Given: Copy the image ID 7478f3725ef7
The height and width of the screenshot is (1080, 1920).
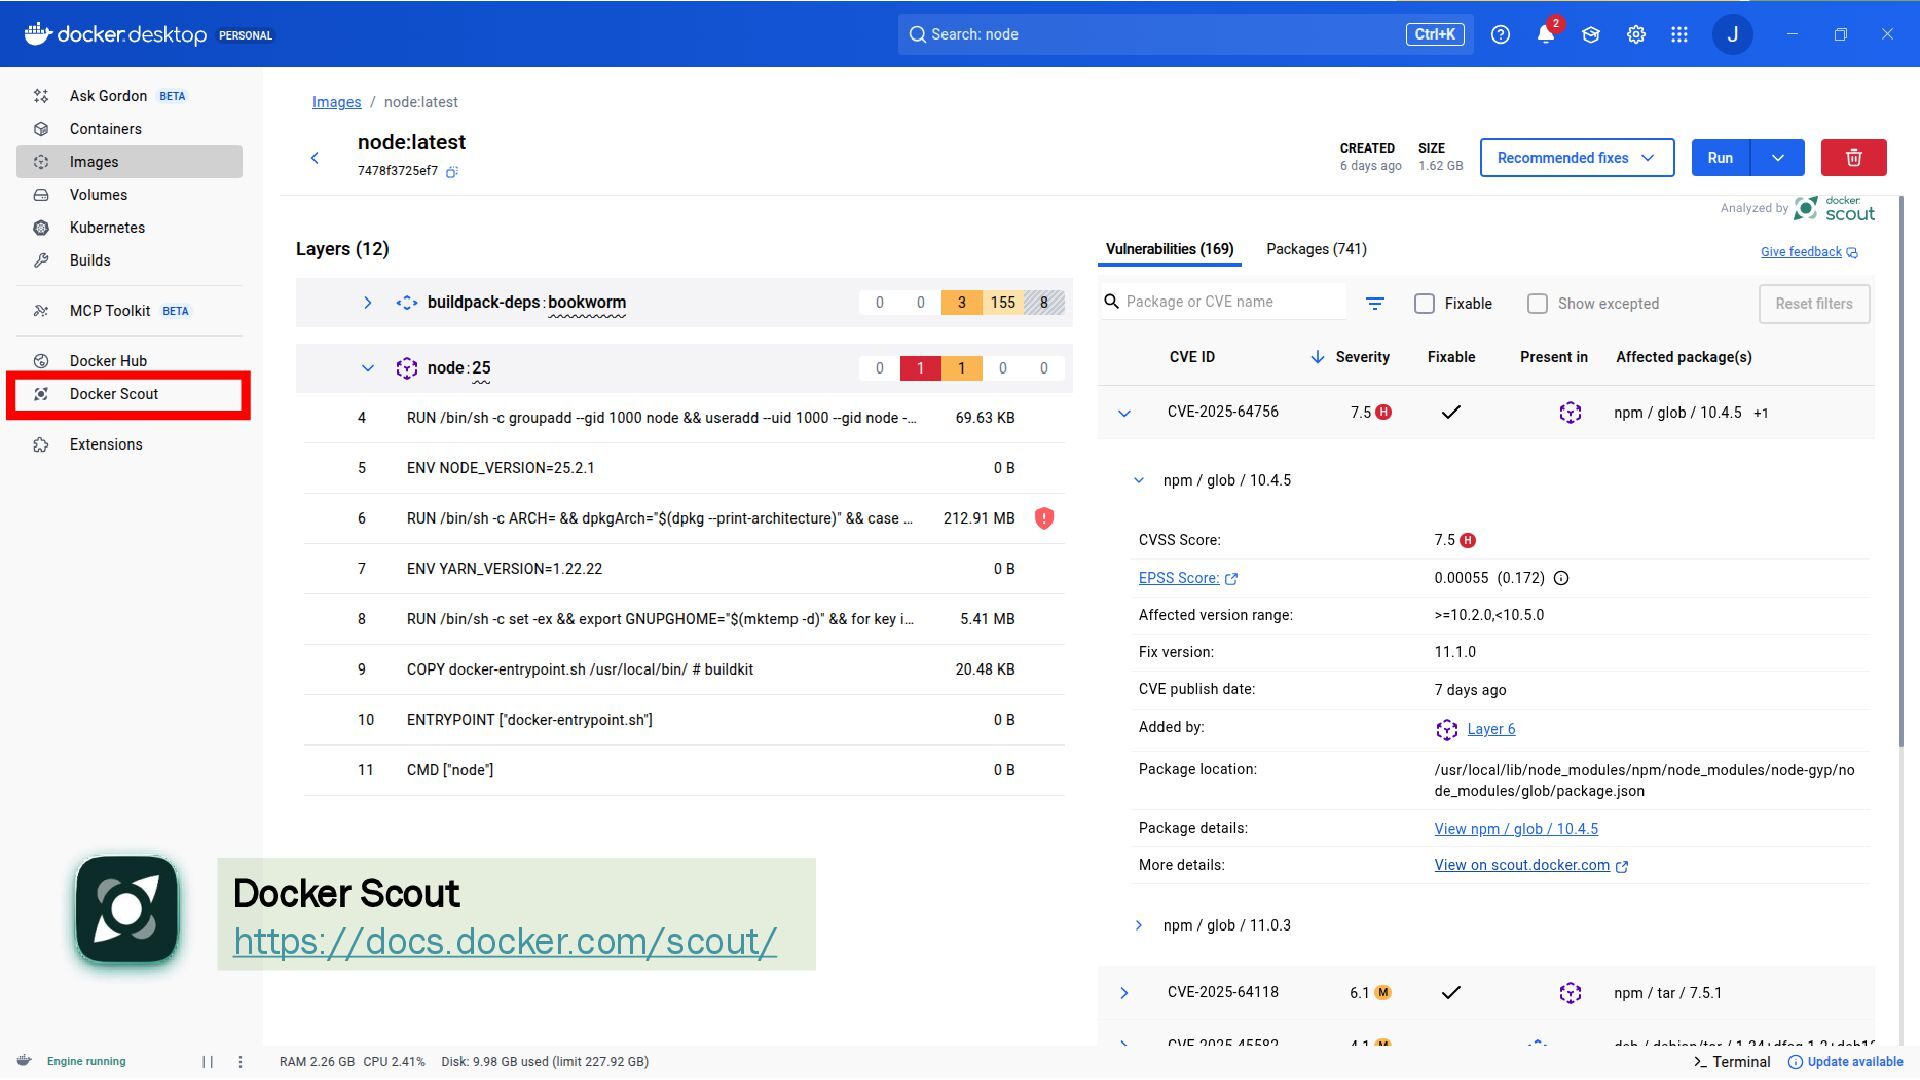Looking at the screenshot, I should coord(452,172).
